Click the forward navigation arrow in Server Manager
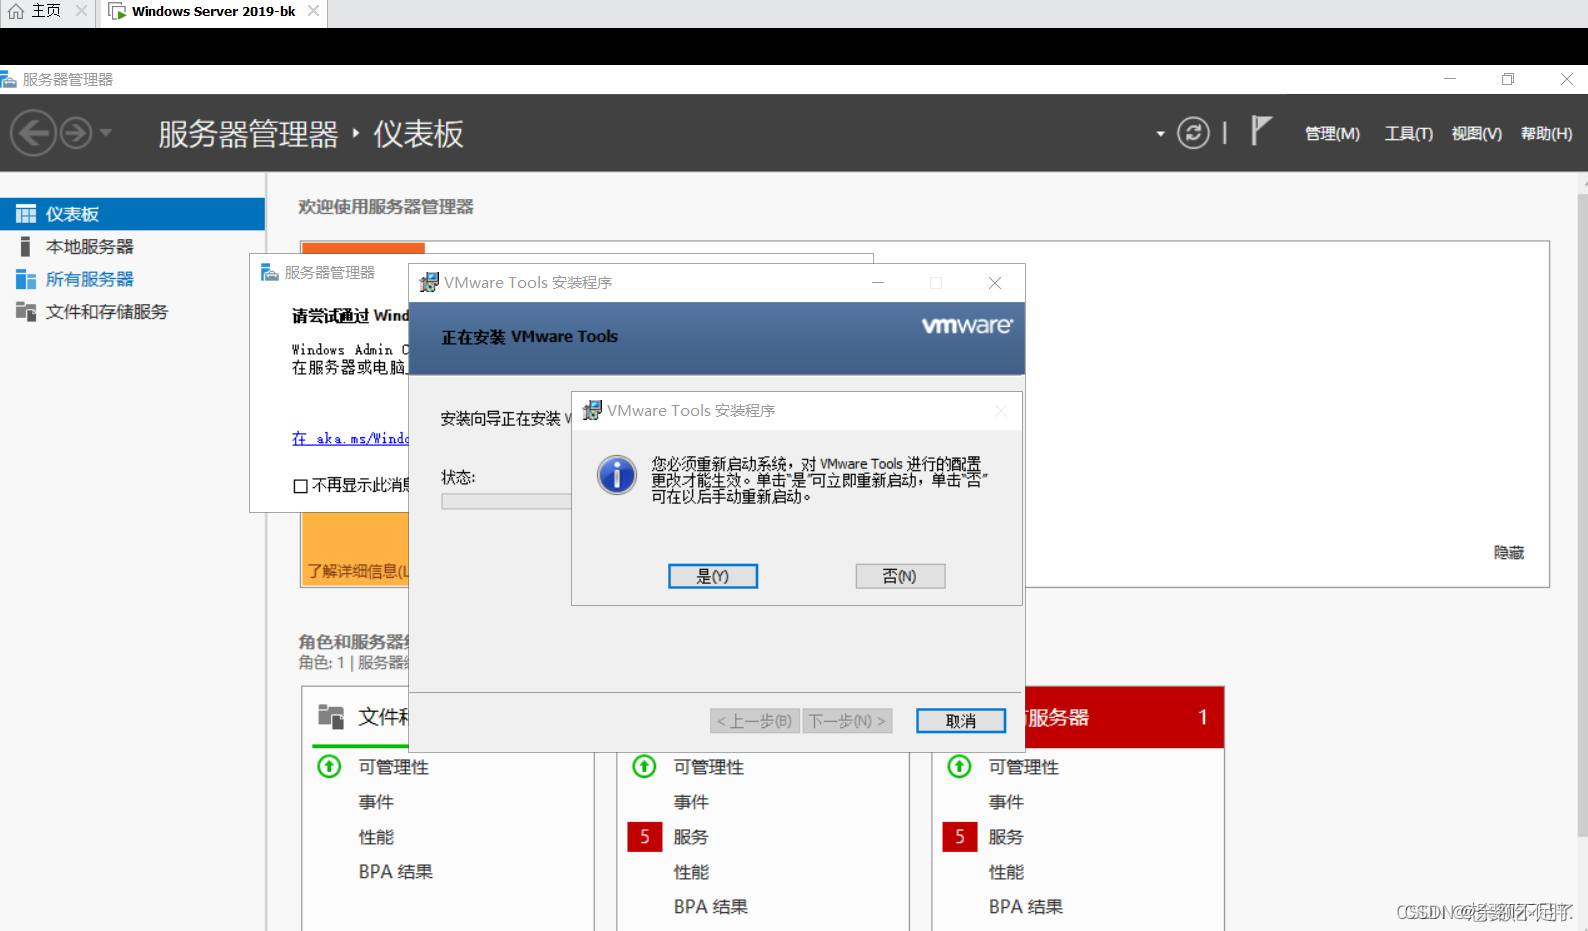The image size is (1588, 931). tap(76, 132)
